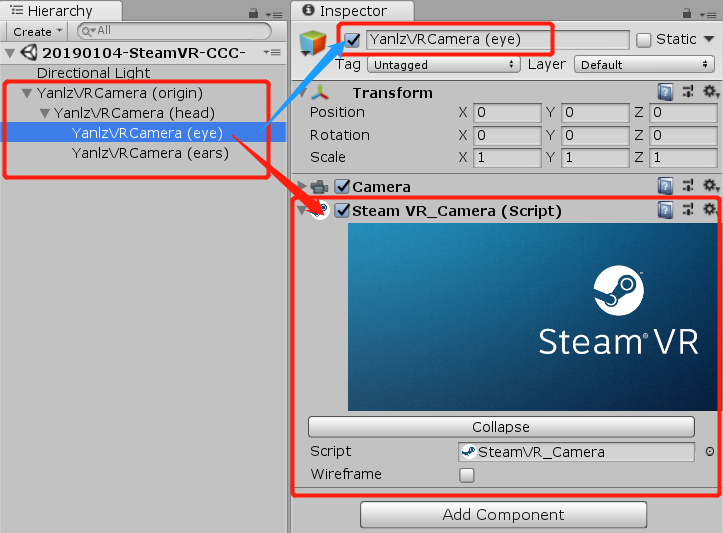Click the Position X field
The width and height of the screenshot is (723, 533).
(507, 113)
